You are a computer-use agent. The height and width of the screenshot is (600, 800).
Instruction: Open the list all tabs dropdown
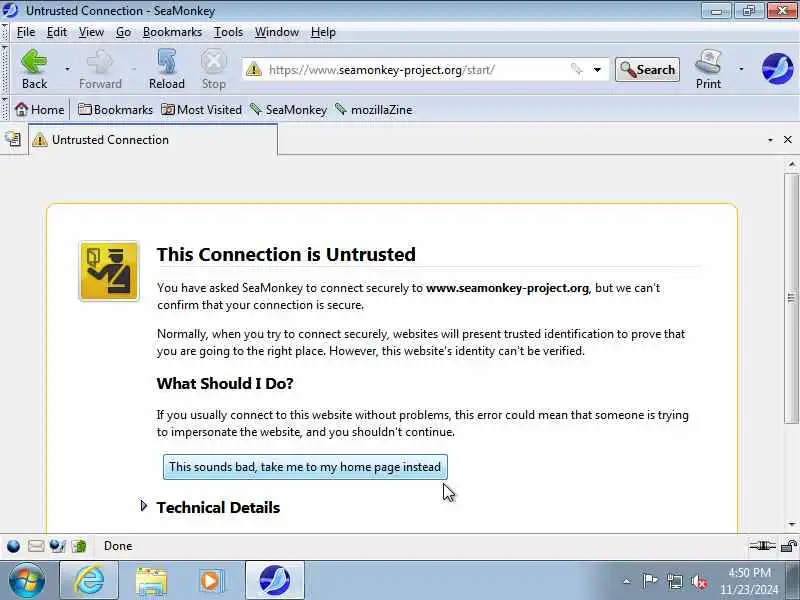click(x=770, y=140)
